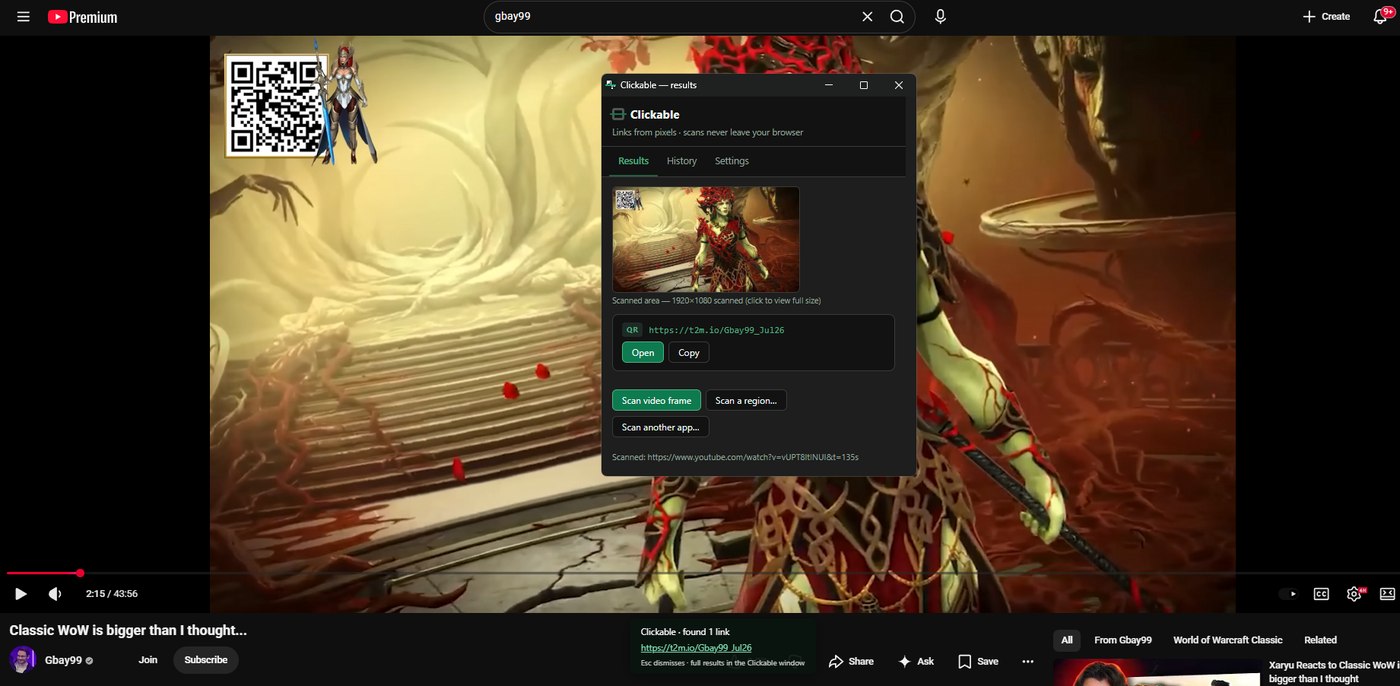Follow the t2m.io link in the toast notification
The width and height of the screenshot is (1400, 686).
(696, 648)
